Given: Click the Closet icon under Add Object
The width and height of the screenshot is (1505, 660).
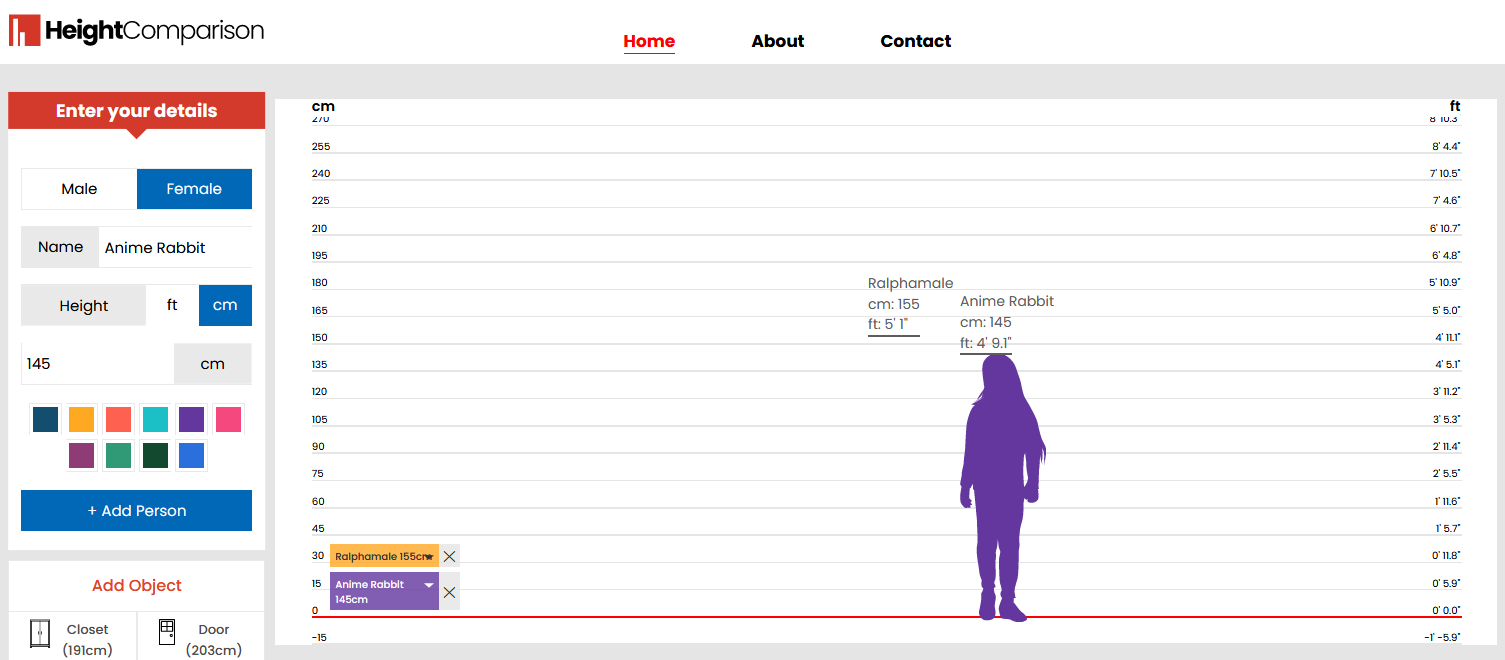Looking at the screenshot, I should coord(39,633).
